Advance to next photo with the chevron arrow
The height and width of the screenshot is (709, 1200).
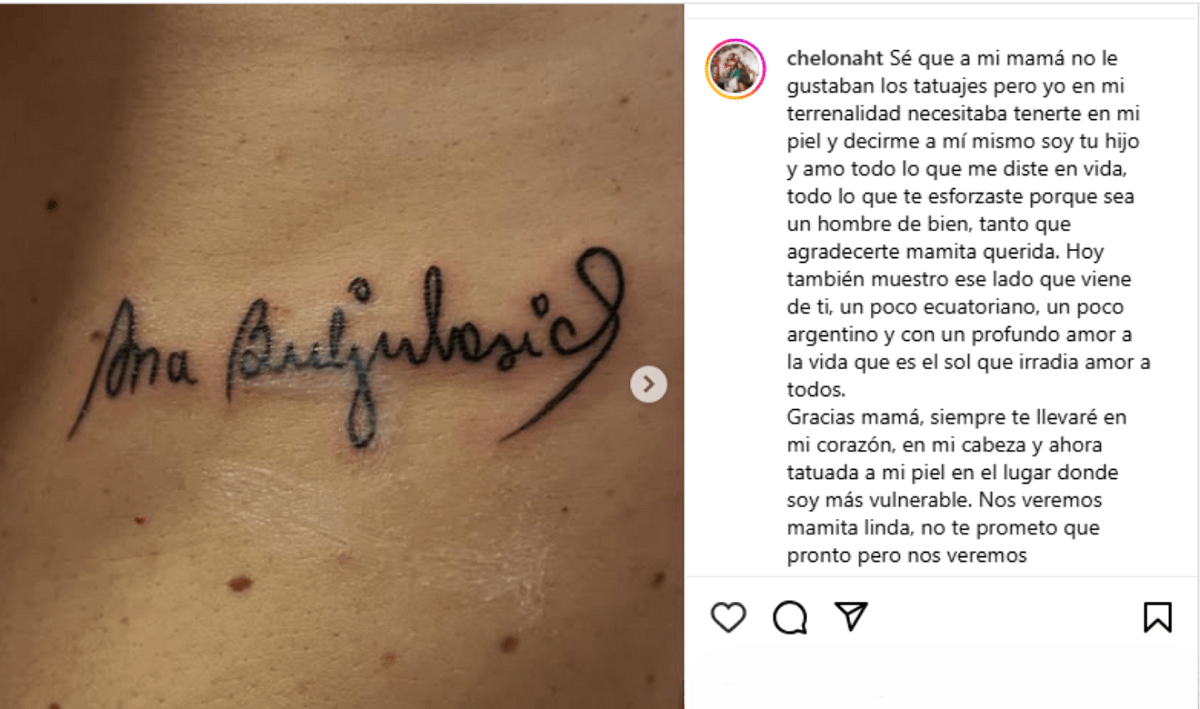coord(649,384)
